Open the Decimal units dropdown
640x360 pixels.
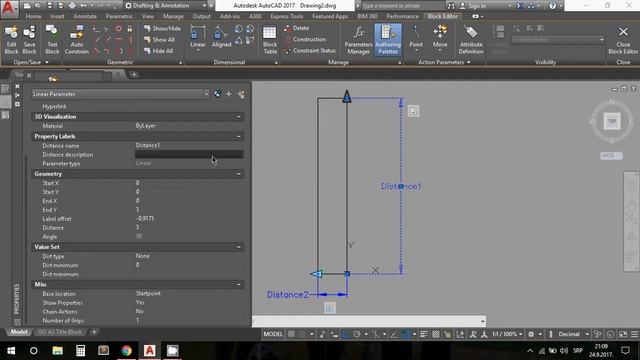(573, 334)
